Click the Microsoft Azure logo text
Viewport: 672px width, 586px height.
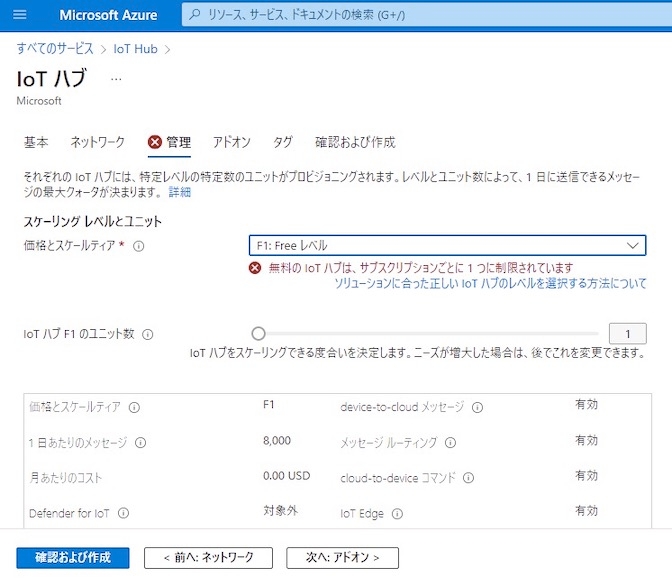tap(108, 15)
